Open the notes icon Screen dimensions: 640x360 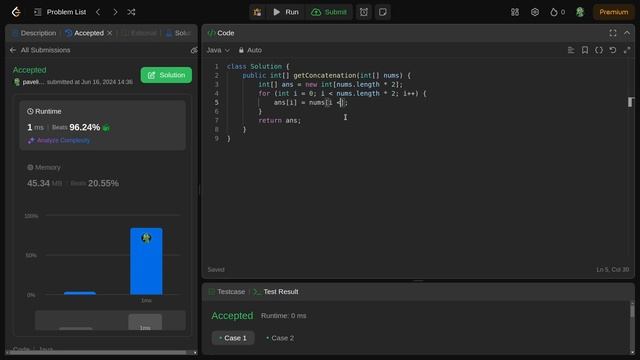point(382,12)
